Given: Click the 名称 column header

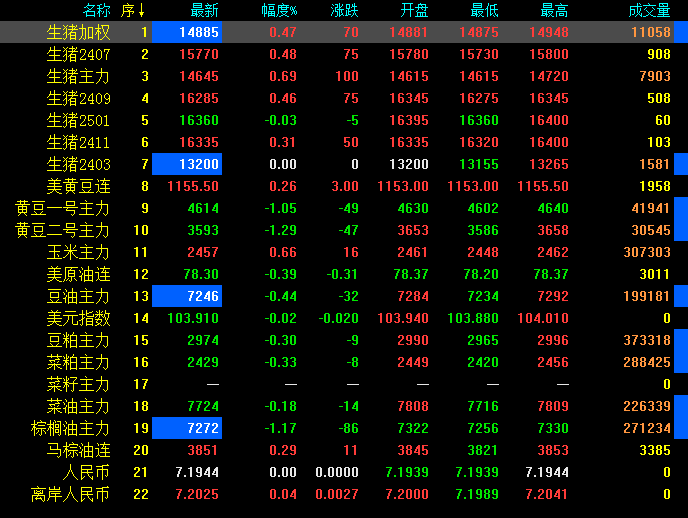Looking at the screenshot, I should (97, 10).
